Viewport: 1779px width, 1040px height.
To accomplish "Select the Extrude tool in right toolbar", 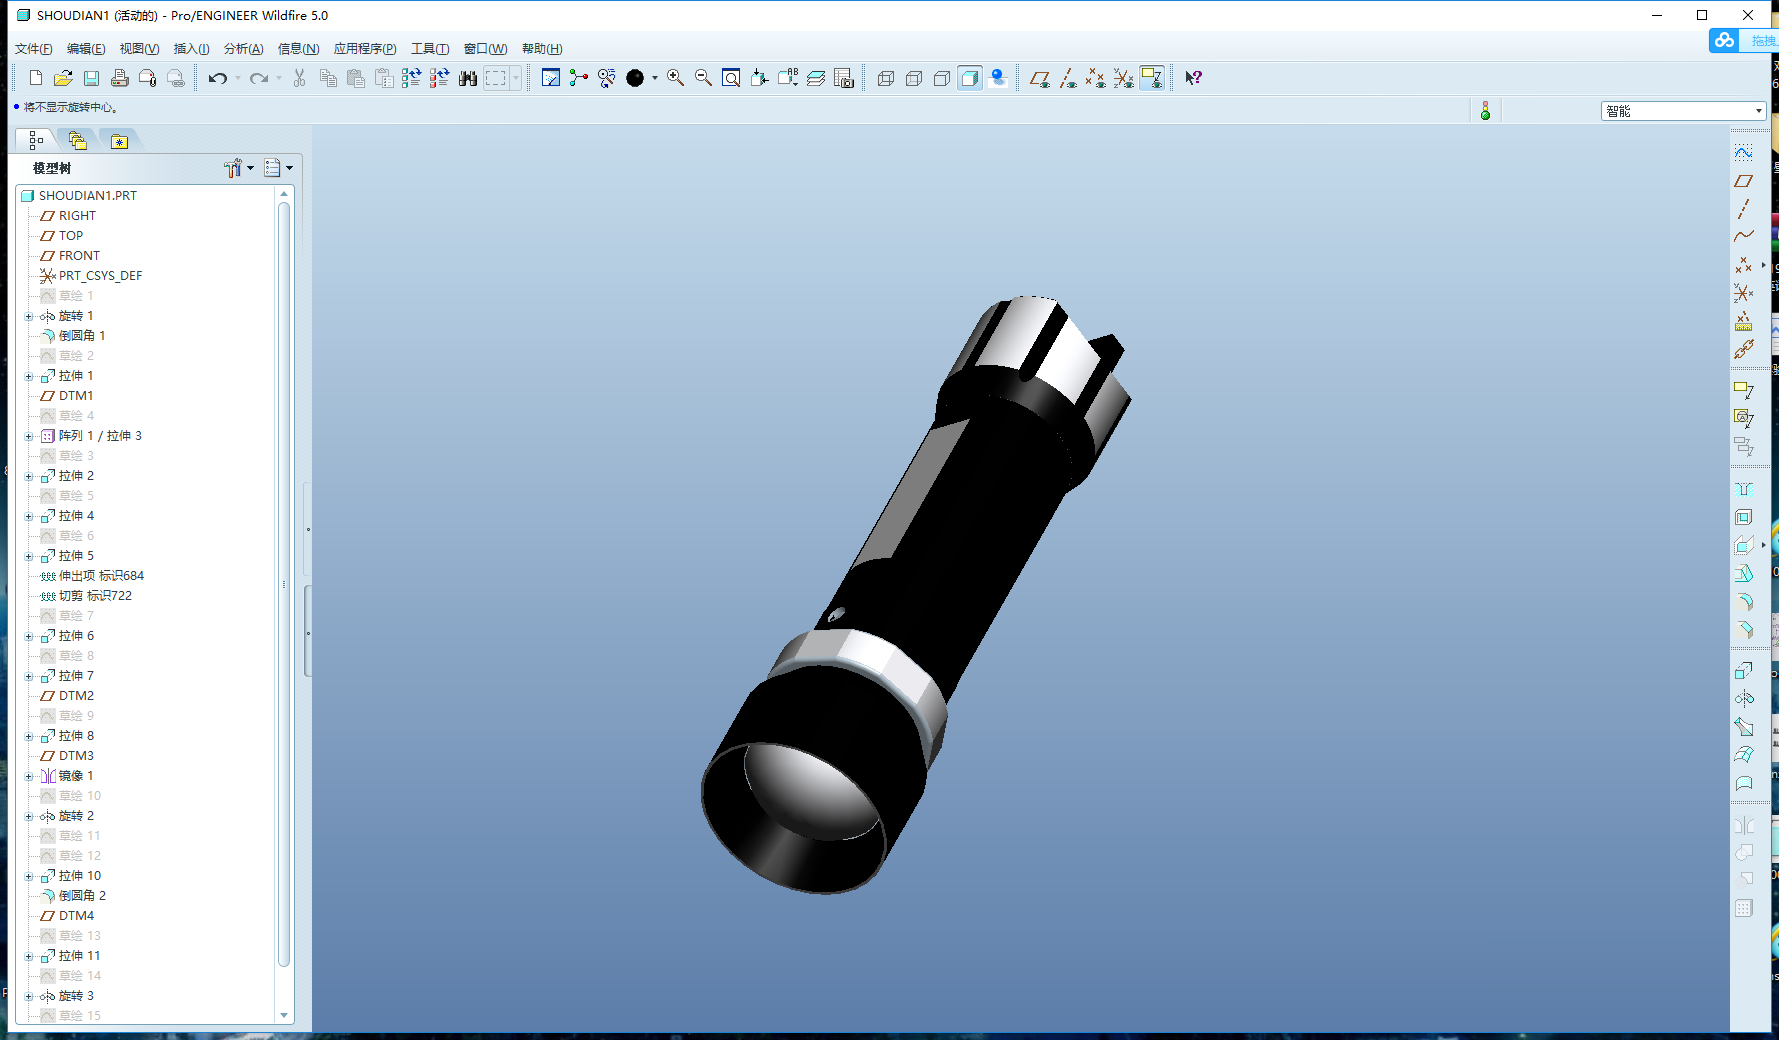I will click(1743, 670).
